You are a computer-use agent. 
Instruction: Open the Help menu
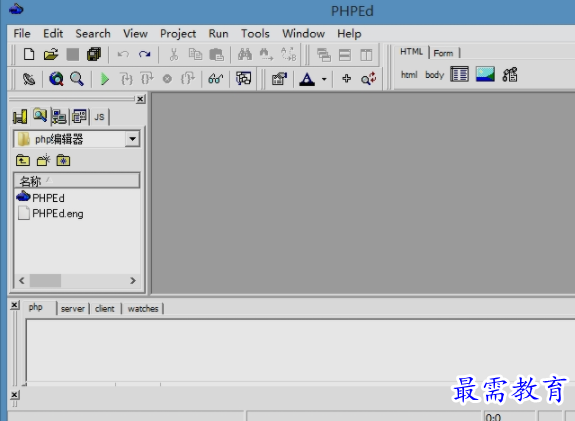(349, 34)
